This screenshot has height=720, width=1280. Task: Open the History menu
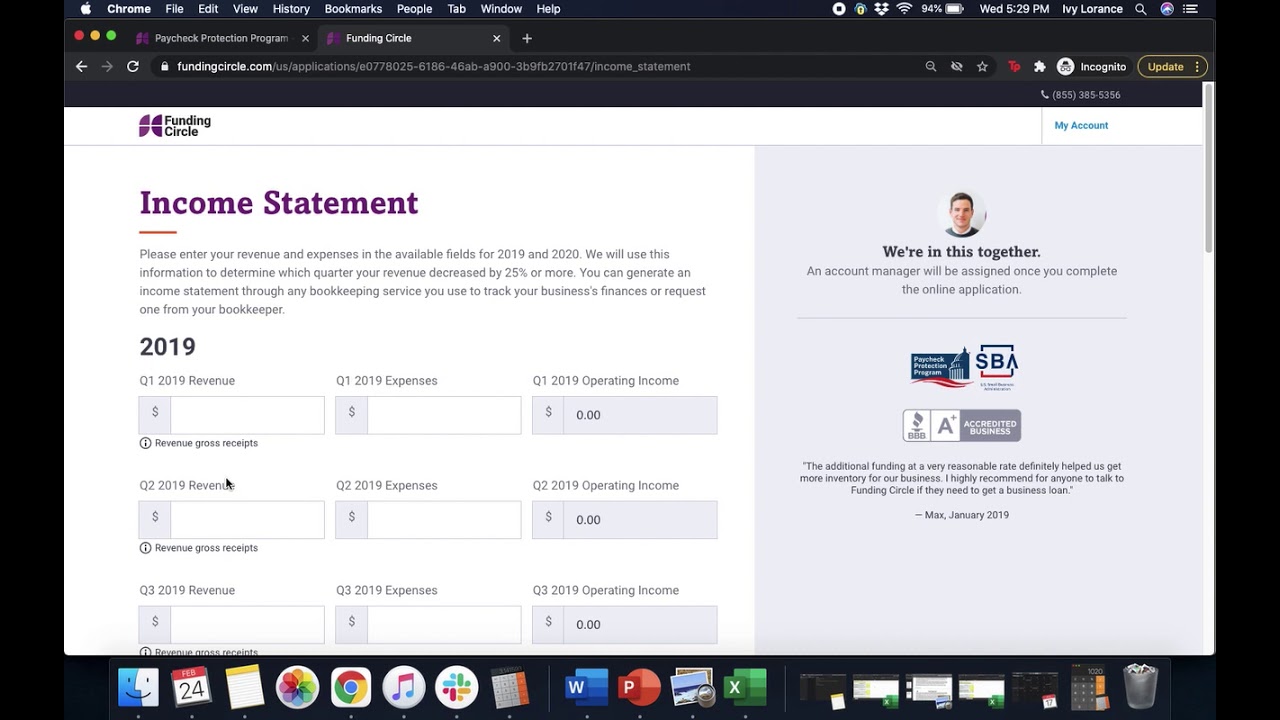coord(291,9)
